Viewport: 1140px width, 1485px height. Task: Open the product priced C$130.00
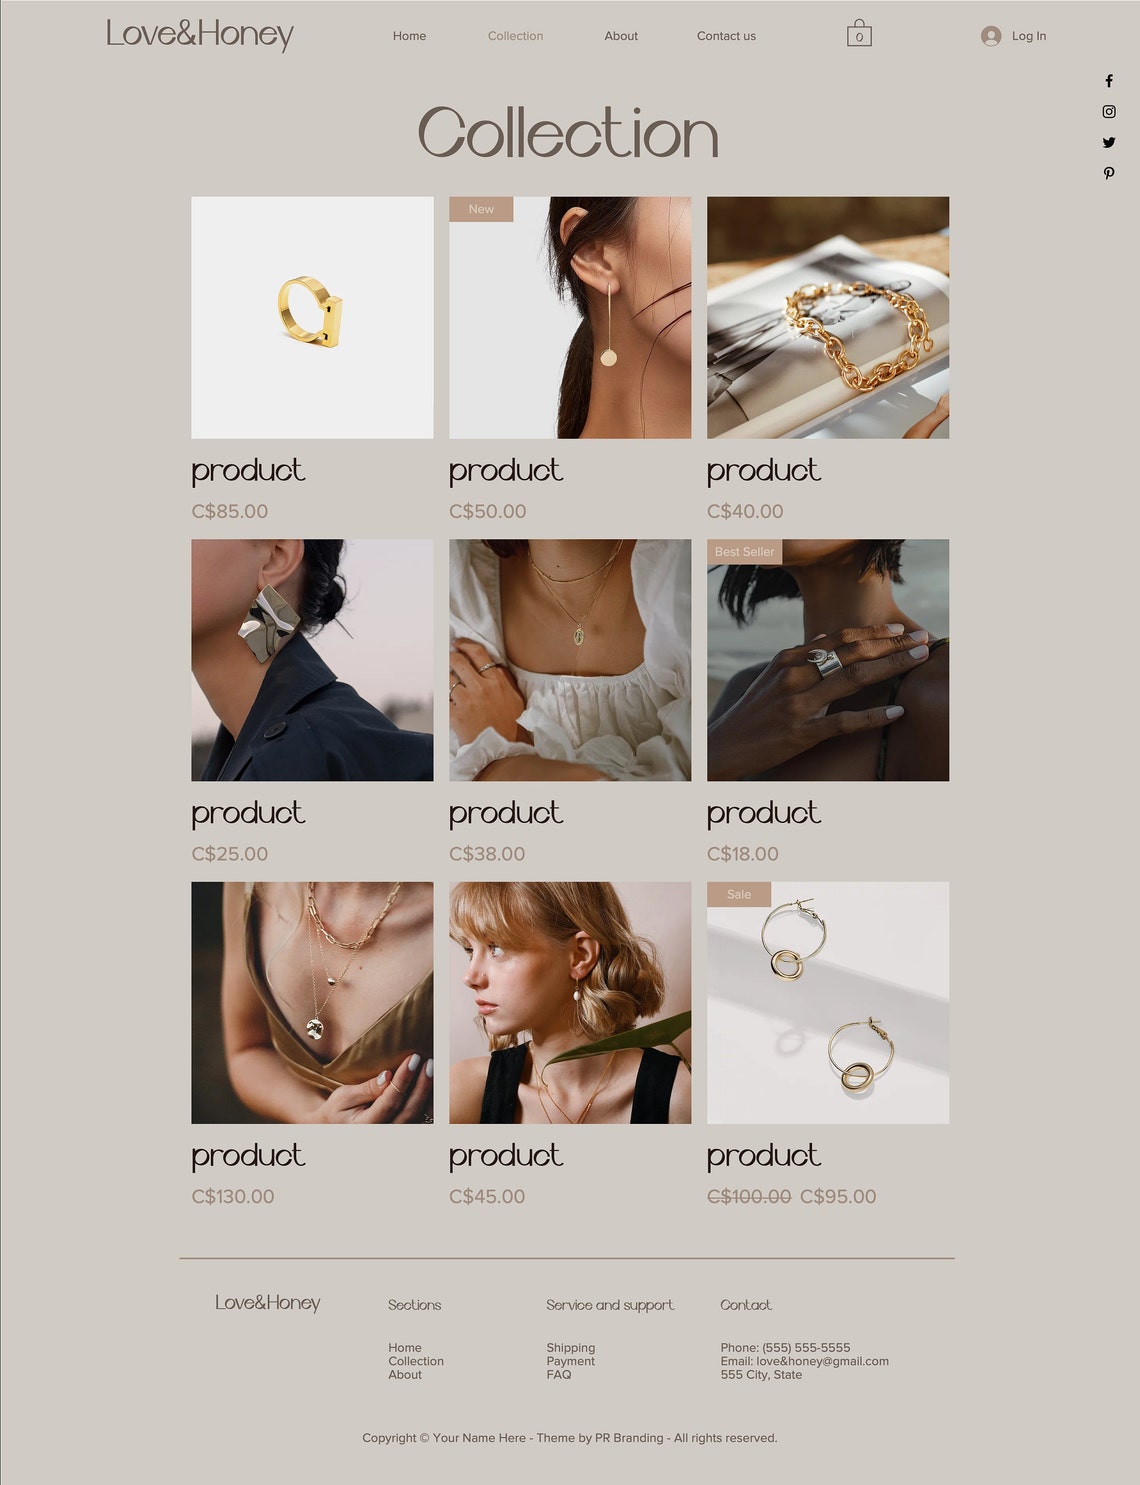312,1003
